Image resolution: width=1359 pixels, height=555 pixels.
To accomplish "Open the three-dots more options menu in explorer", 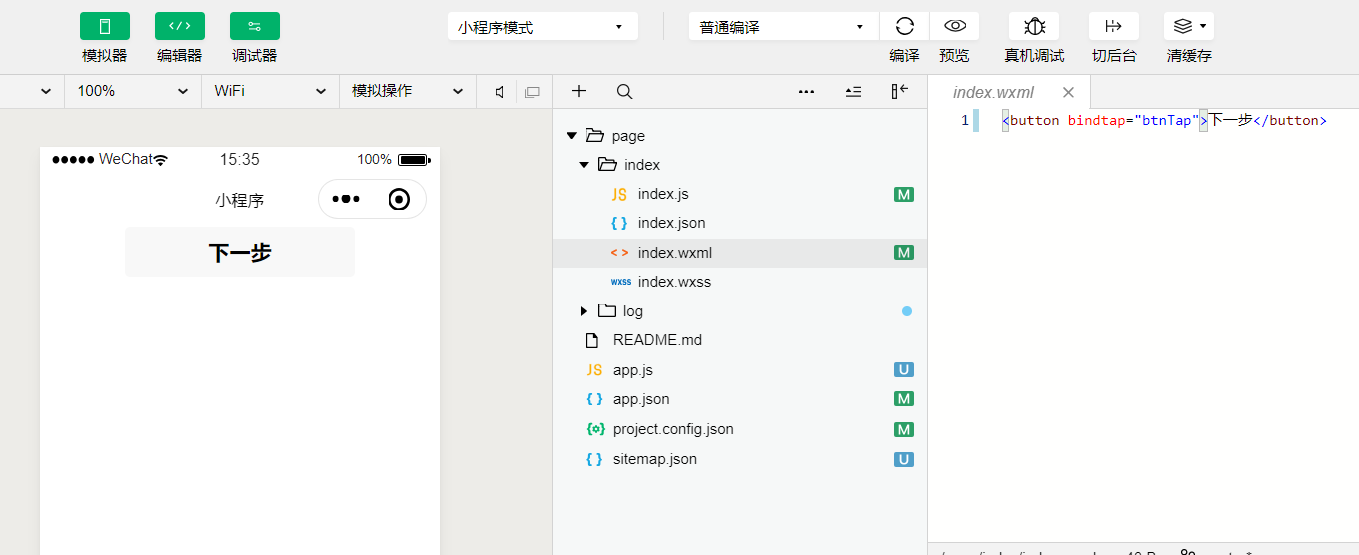I will point(806,91).
